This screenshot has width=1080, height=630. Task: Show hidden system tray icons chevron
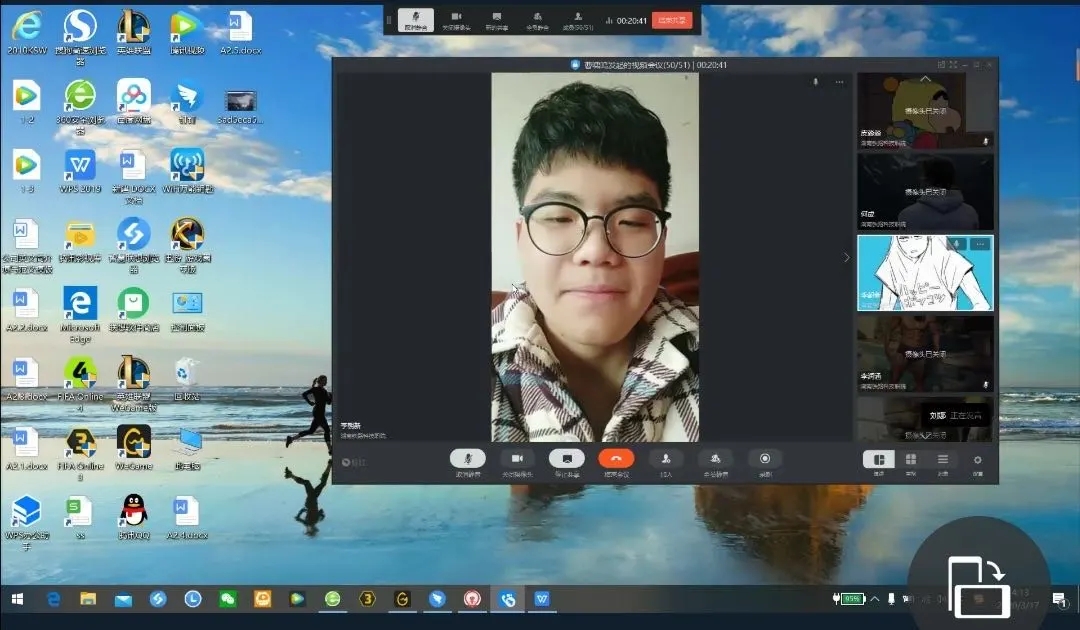[x=875, y=599]
